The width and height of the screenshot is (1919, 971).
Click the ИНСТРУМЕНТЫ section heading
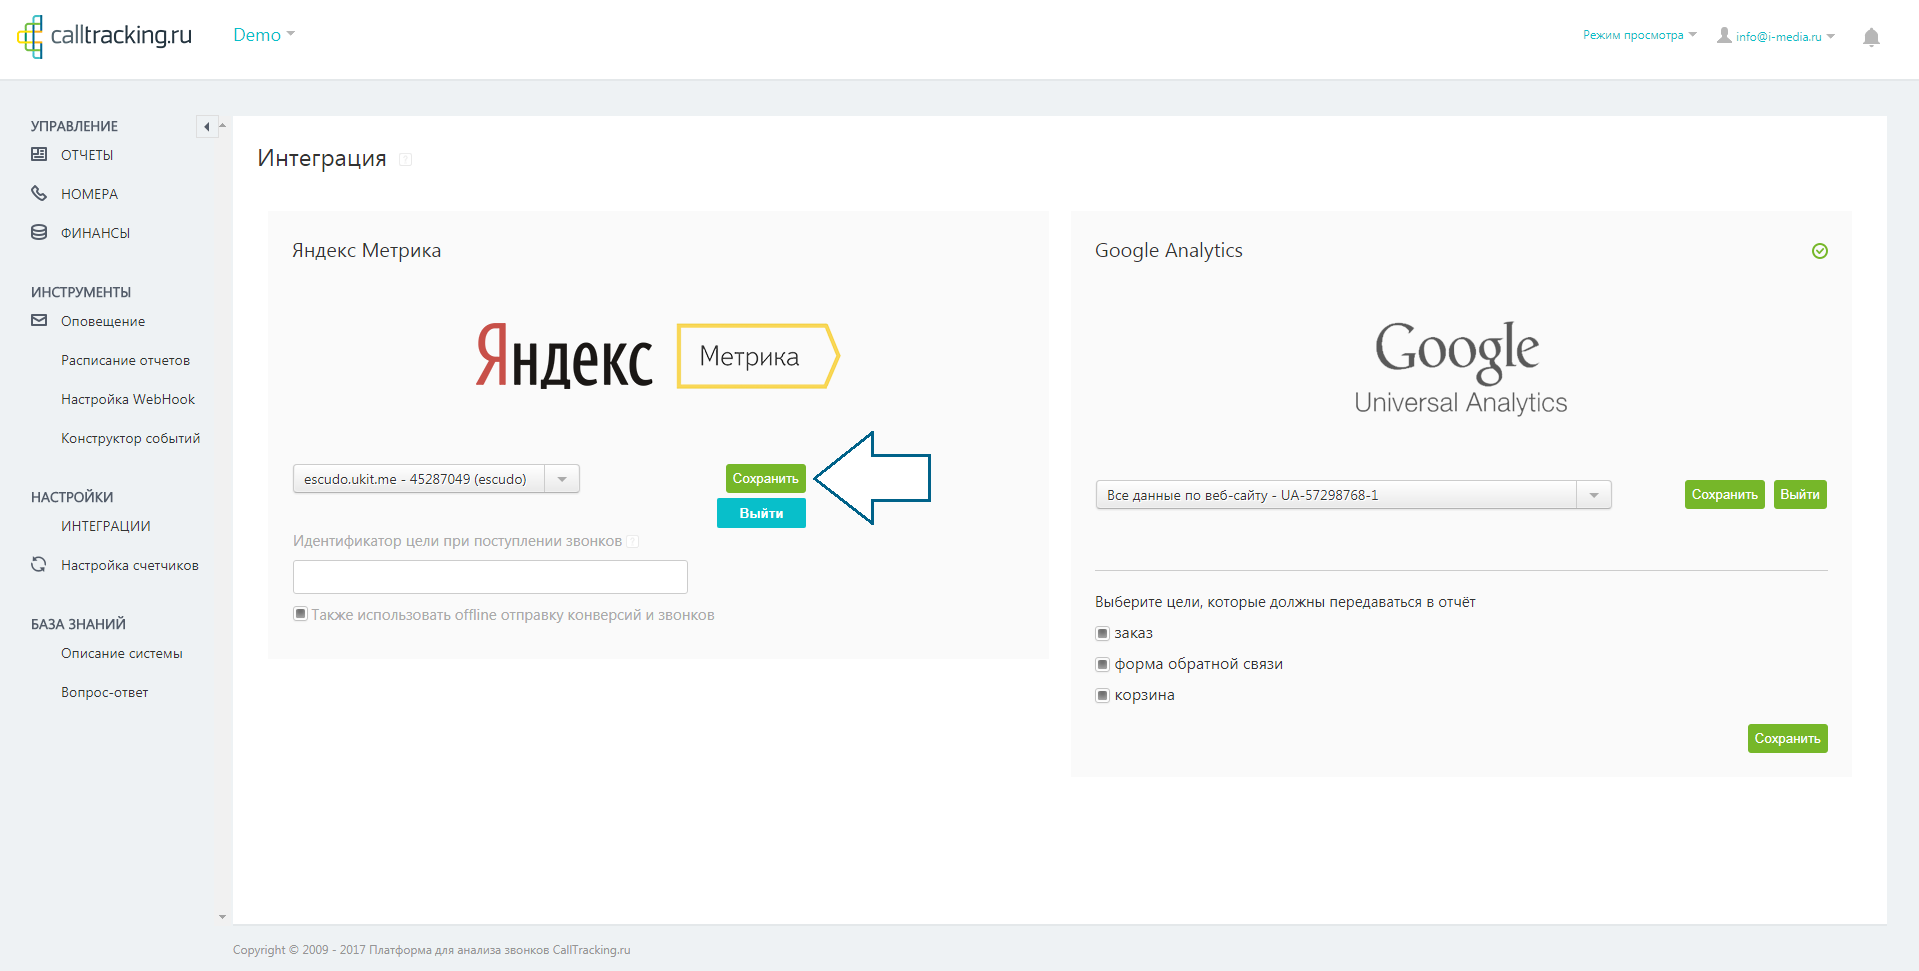click(81, 292)
